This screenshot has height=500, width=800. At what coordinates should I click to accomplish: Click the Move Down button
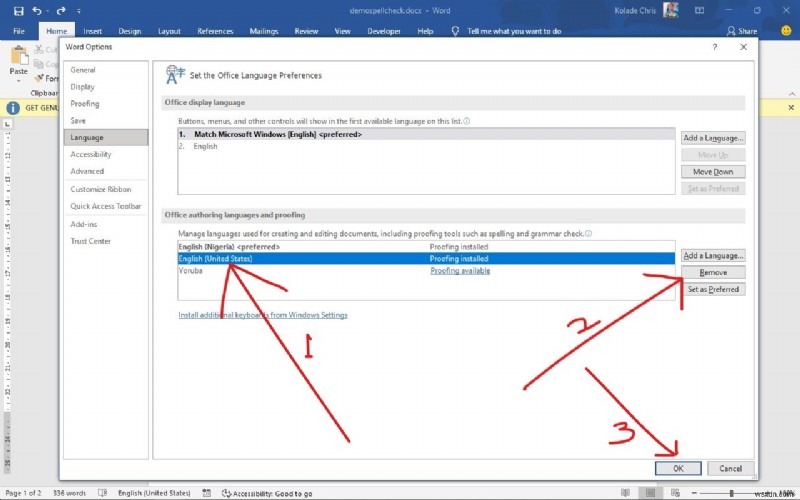(x=713, y=171)
